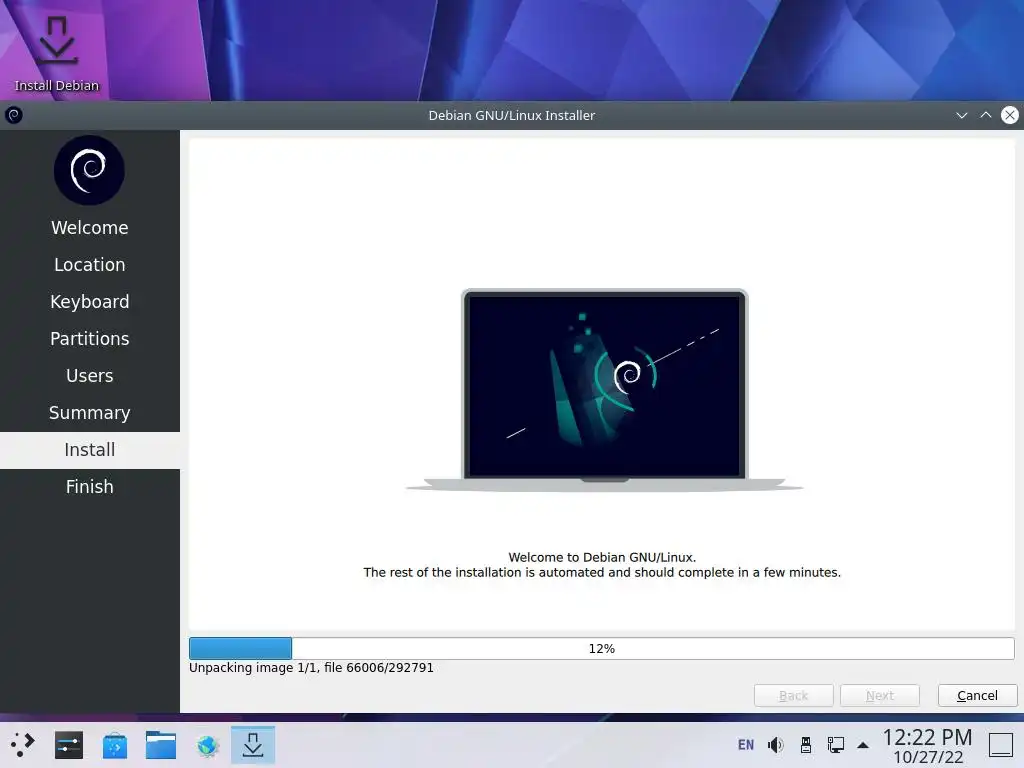Click the Show Desktop button in panel
The width and height of the screenshot is (1024, 768).
1001,745
